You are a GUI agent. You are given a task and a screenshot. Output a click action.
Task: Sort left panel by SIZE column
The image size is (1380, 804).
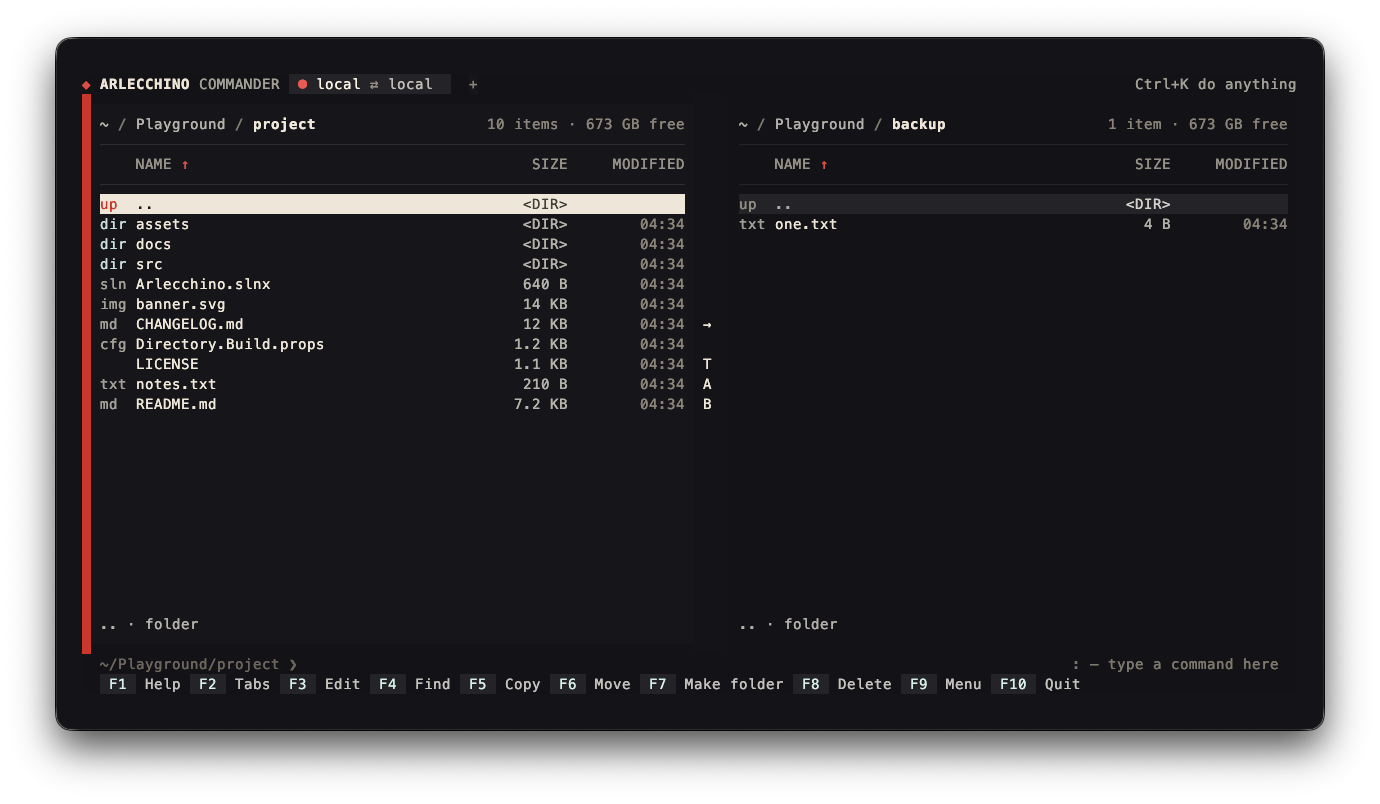click(x=549, y=164)
